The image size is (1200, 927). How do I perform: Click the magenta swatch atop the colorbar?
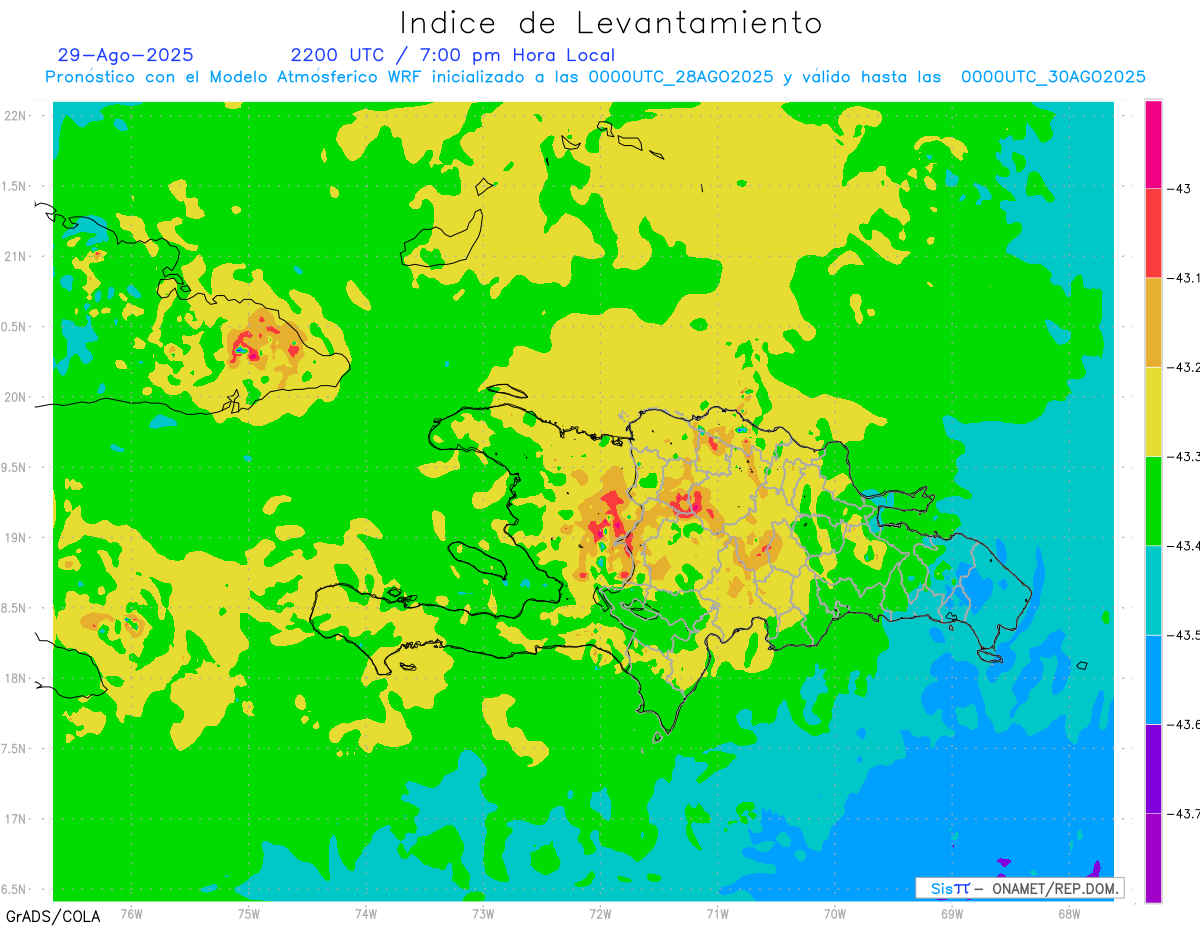click(1153, 144)
